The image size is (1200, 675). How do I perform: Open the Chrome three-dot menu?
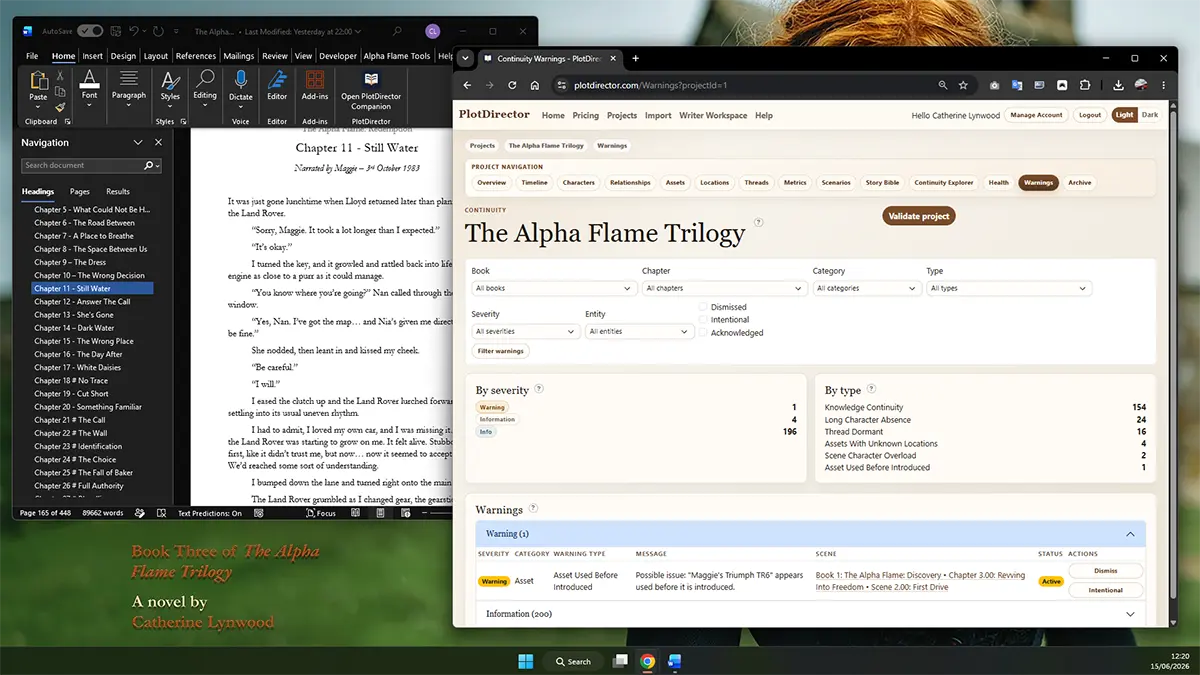(x=1162, y=86)
